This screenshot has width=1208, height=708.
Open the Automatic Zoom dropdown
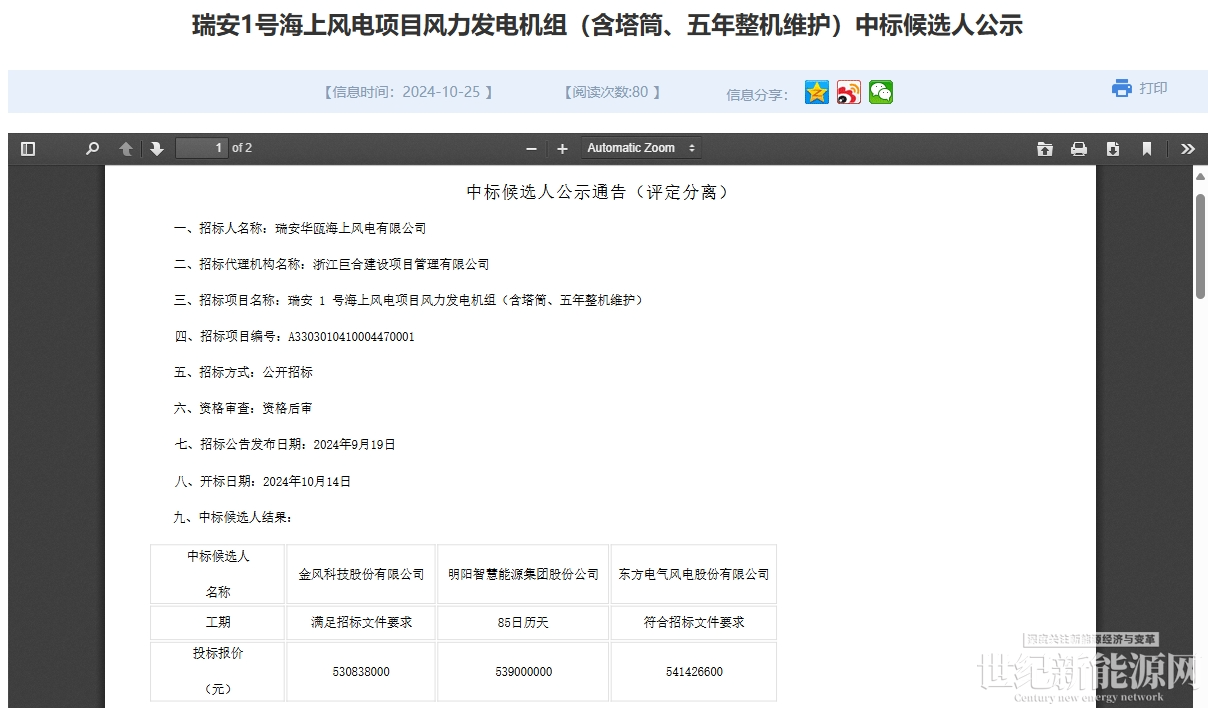[641, 148]
